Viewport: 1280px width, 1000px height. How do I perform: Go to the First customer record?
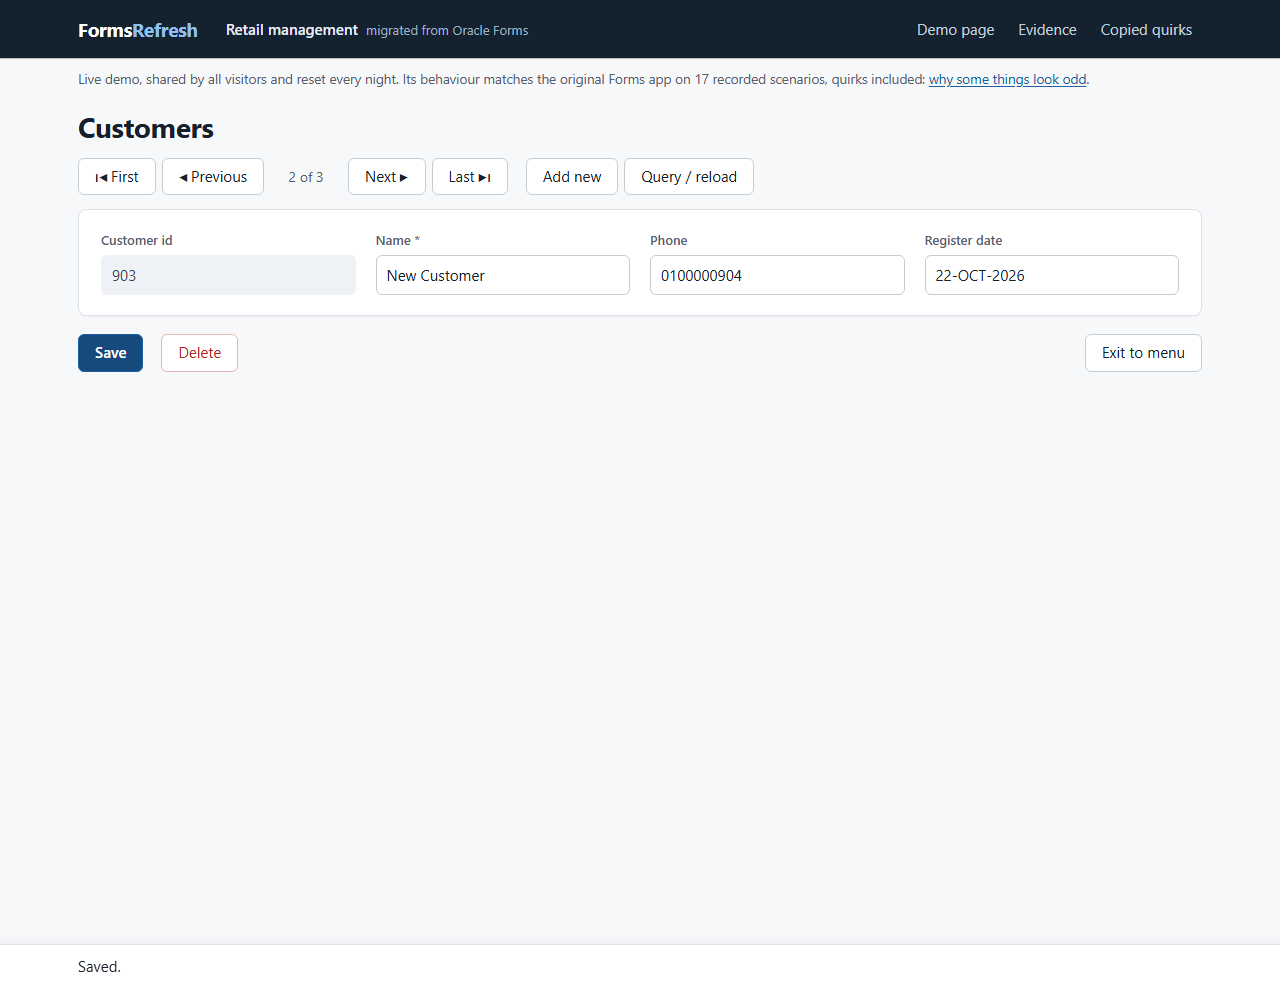tap(117, 177)
